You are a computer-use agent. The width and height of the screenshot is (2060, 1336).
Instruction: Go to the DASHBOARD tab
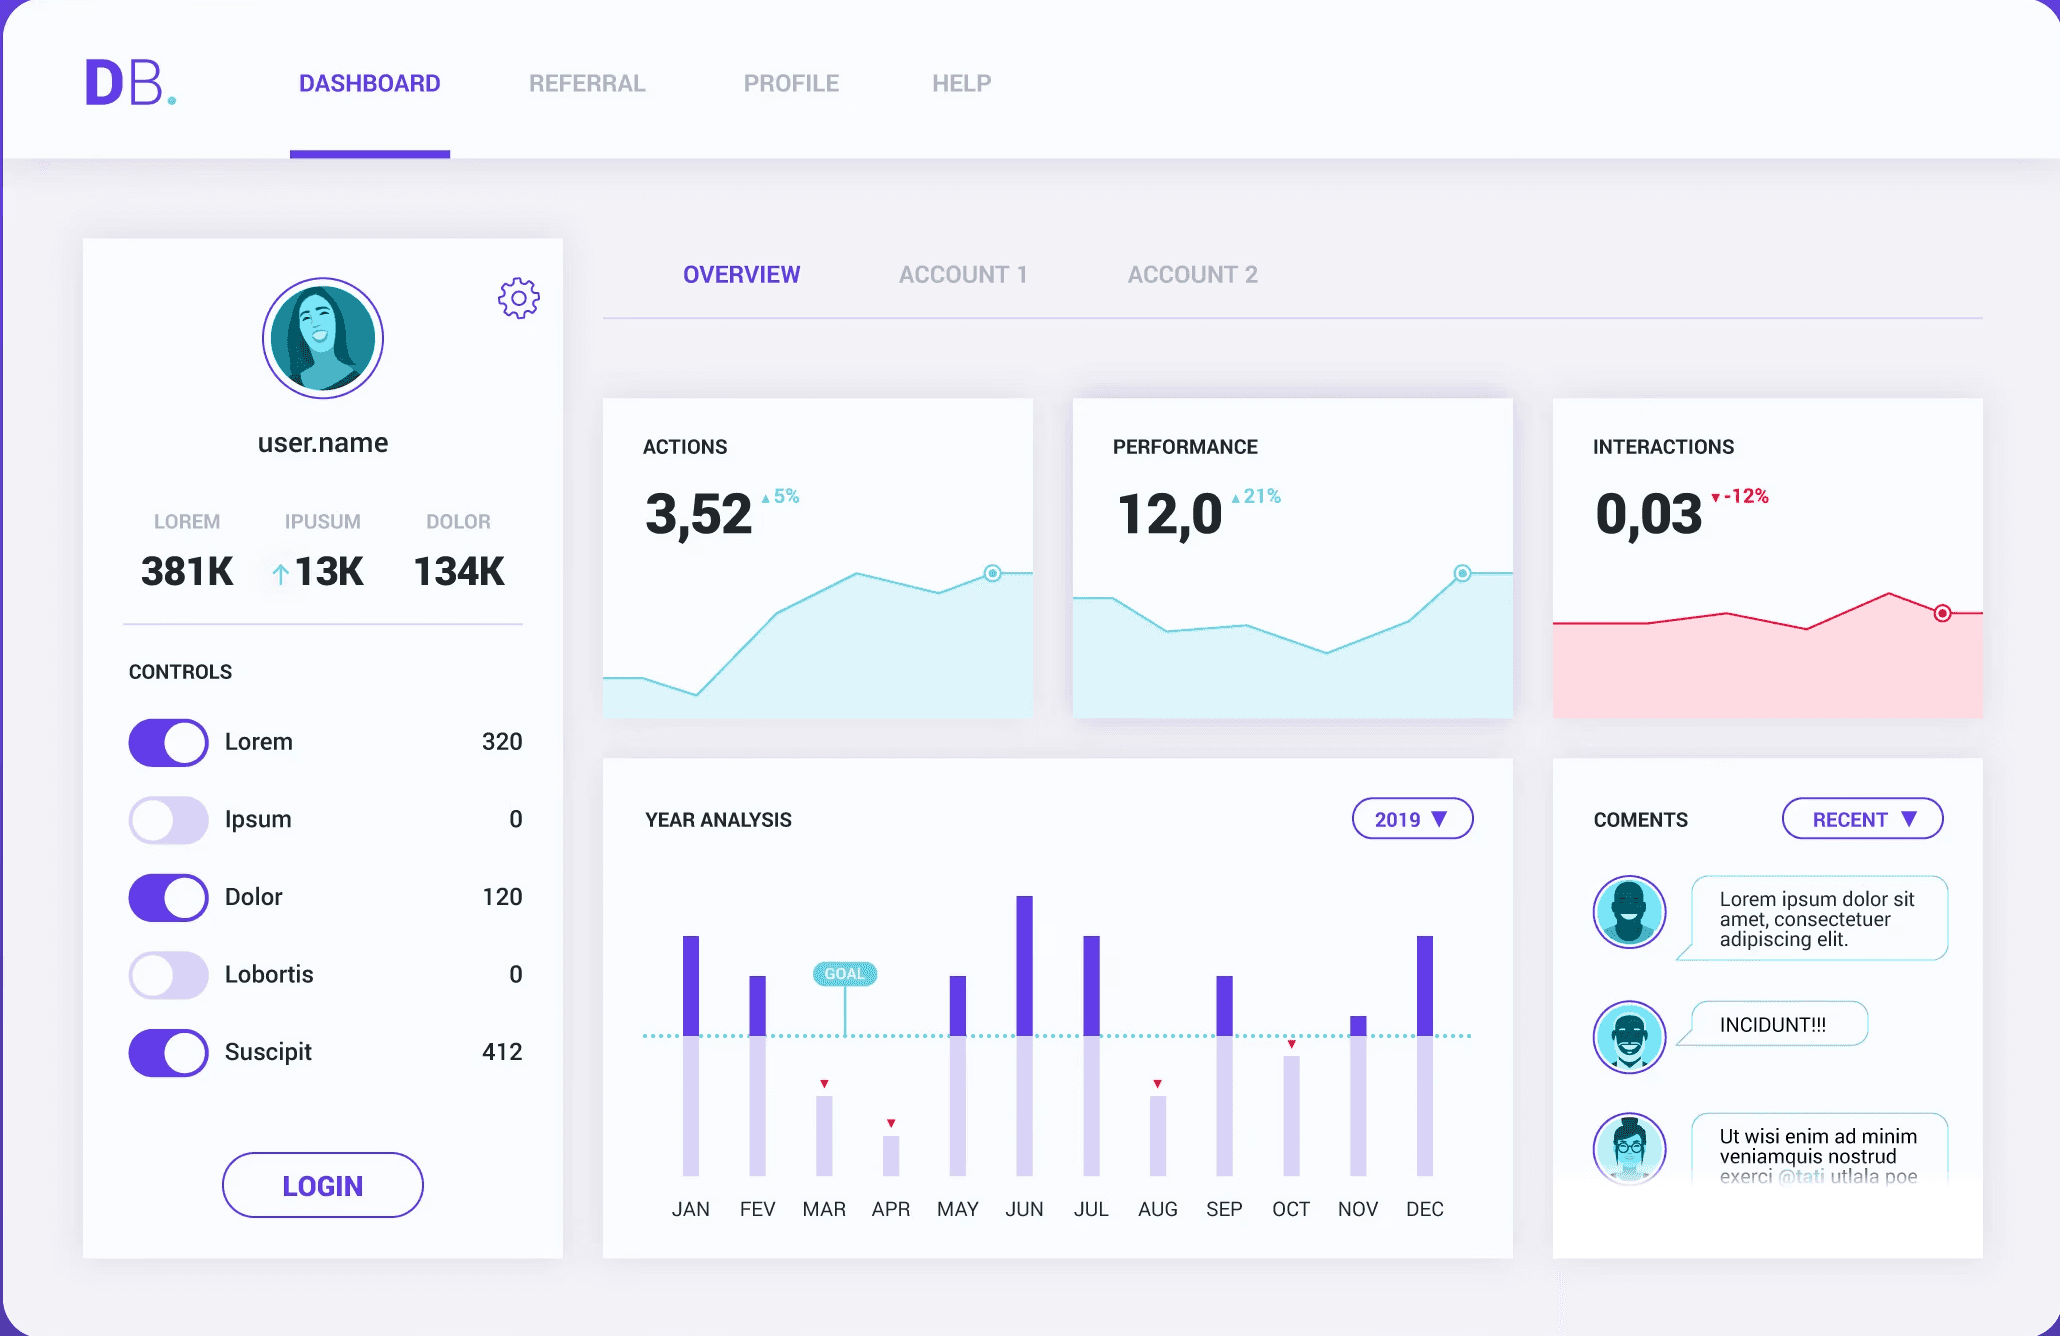point(370,83)
